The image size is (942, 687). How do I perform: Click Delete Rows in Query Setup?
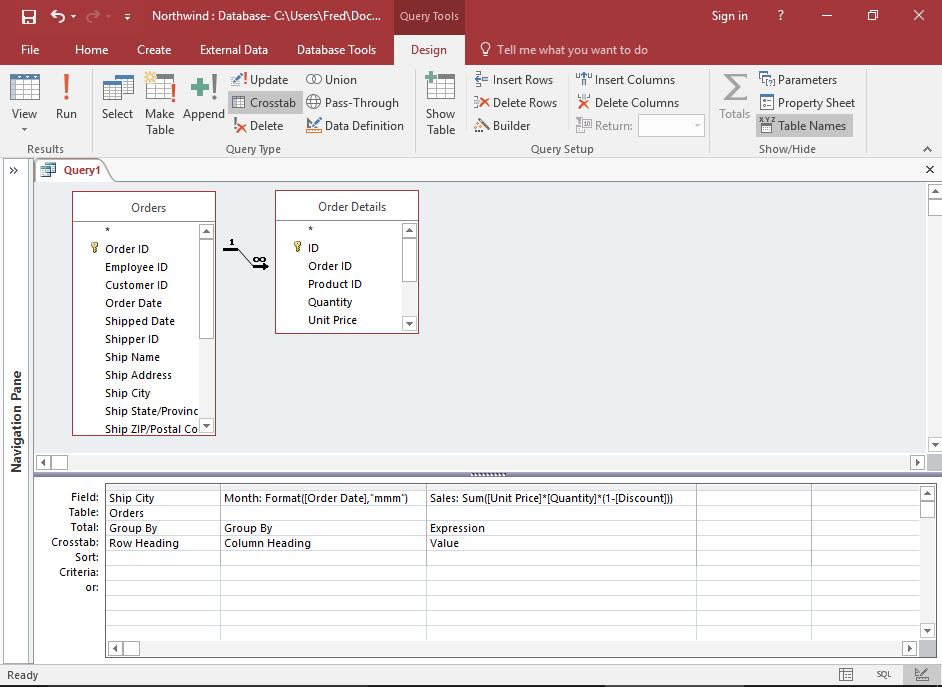click(x=515, y=103)
